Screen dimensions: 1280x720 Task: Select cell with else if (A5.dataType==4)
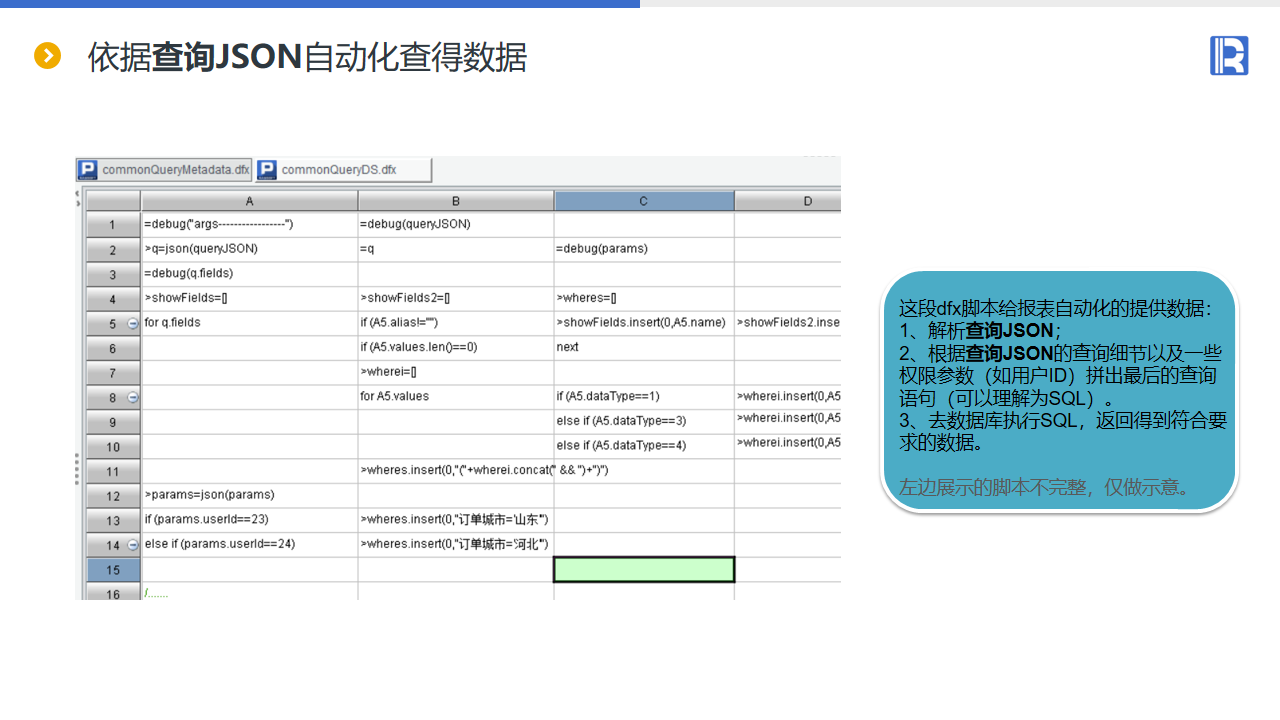pos(644,446)
